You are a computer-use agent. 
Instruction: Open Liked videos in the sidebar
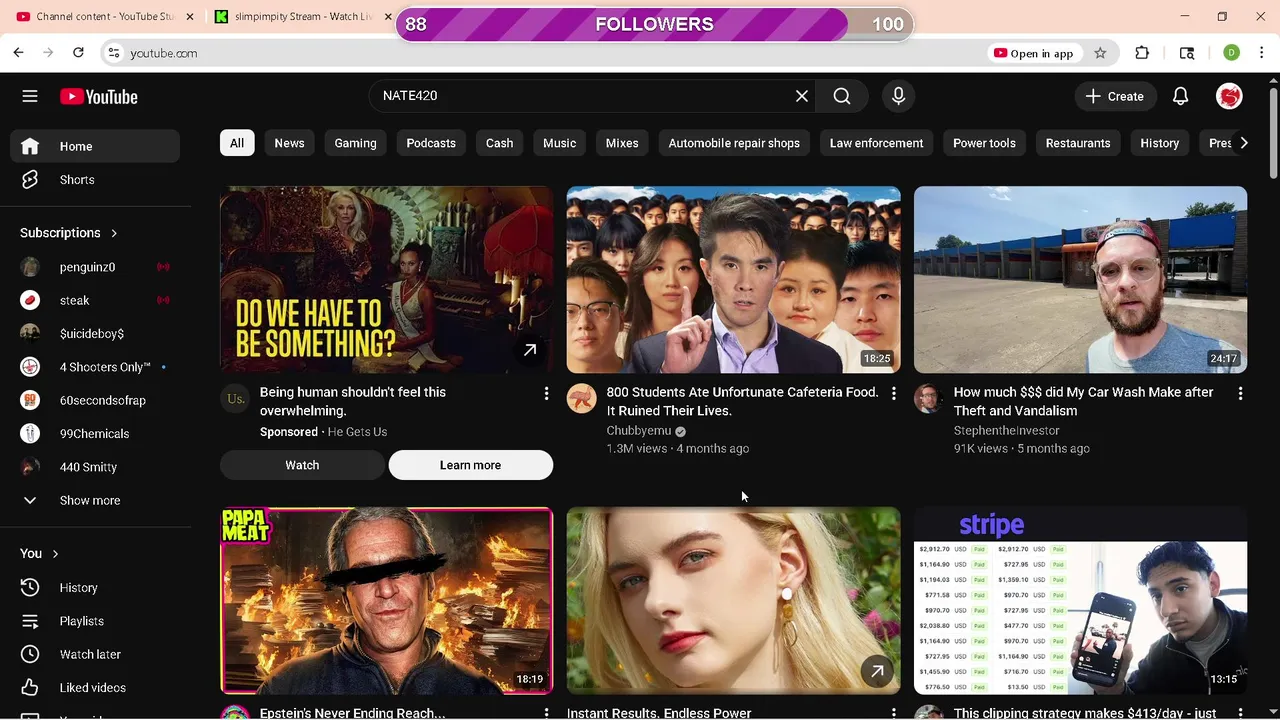95,688
